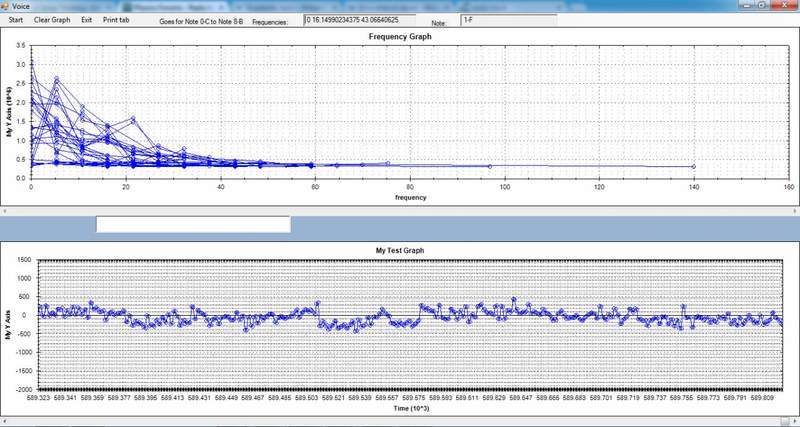The height and width of the screenshot is (427, 800).
Task: Click the My Test Graph title
Action: [x=406, y=250]
